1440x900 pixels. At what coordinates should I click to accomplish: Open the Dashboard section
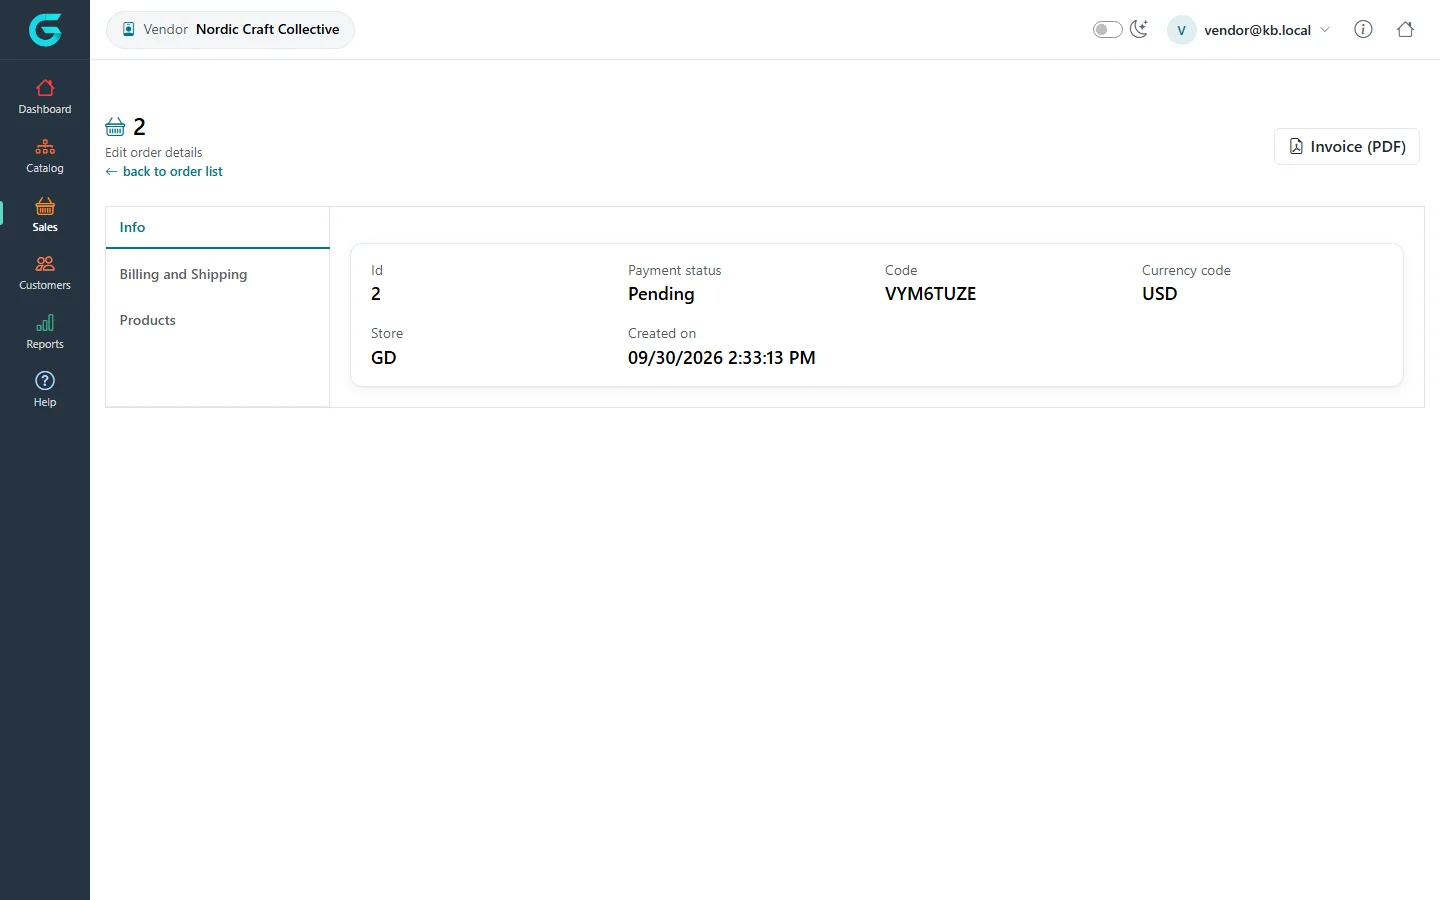click(45, 97)
